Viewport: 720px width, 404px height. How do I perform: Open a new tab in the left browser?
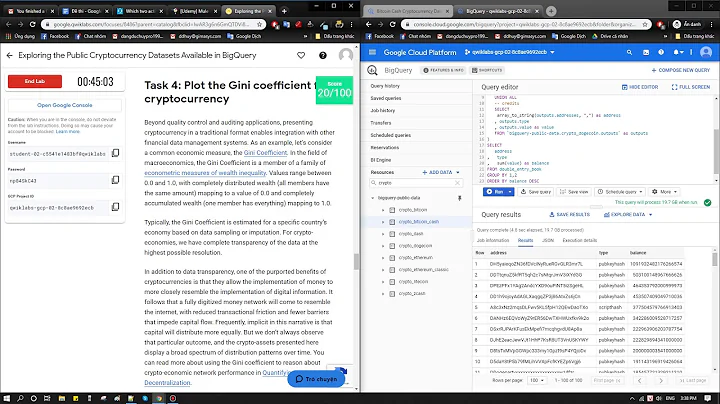[x=284, y=11]
